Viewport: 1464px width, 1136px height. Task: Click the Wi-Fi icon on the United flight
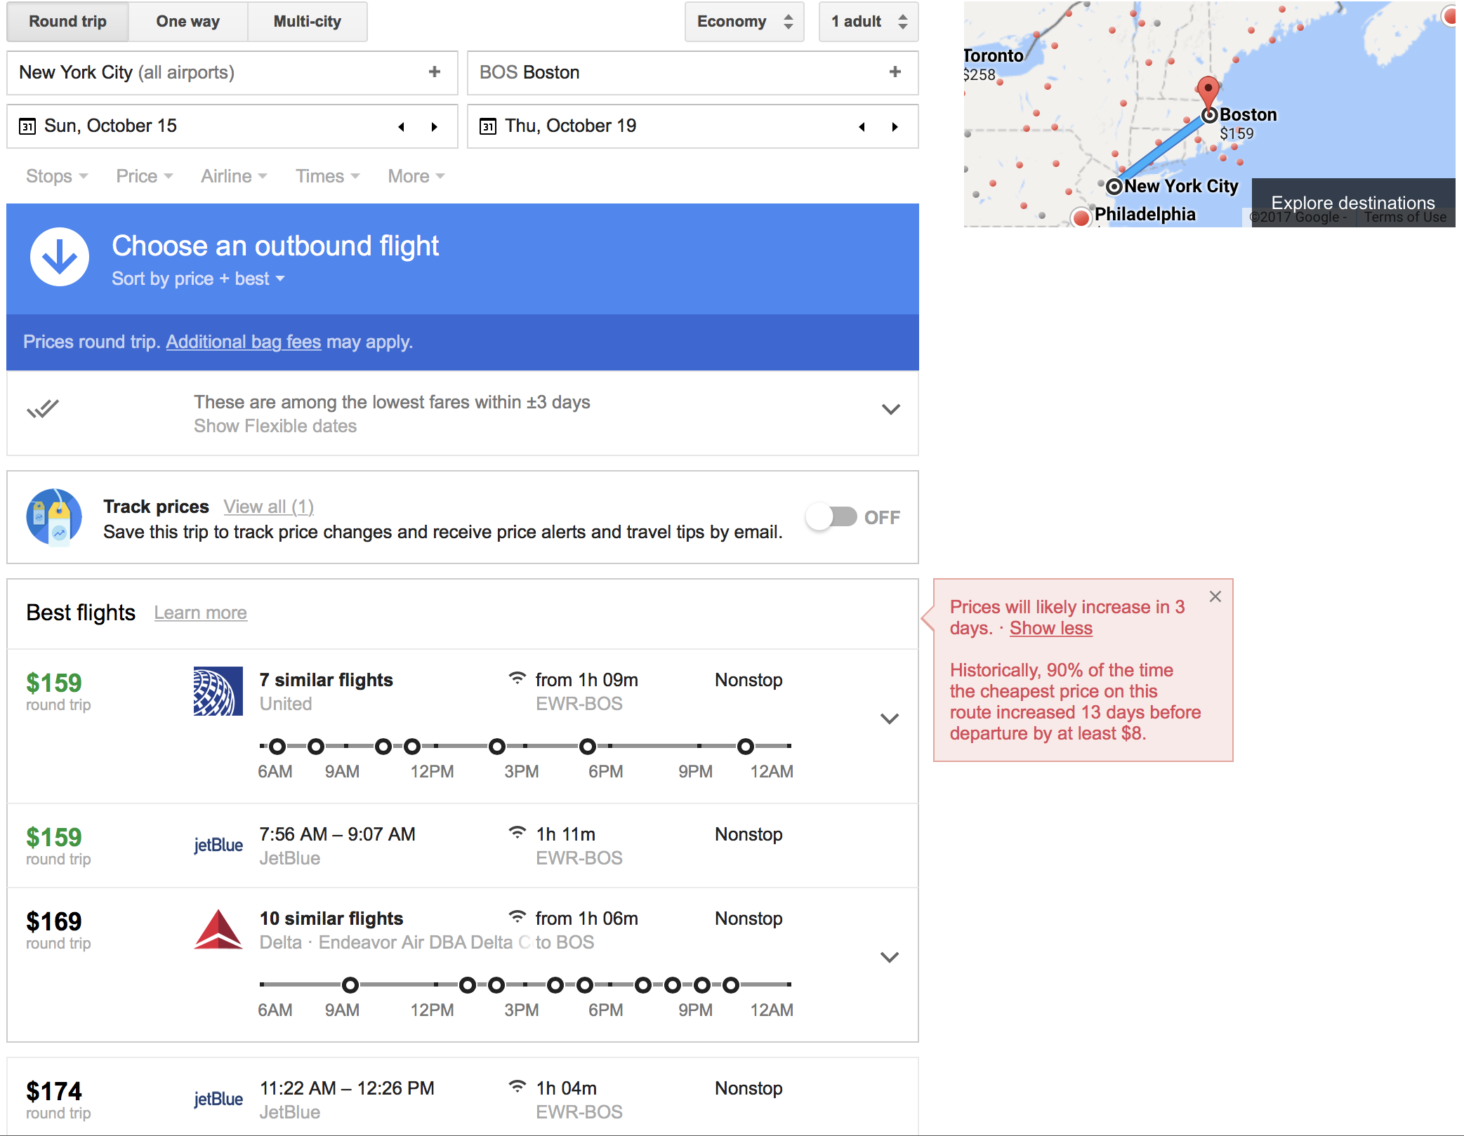click(x=517, y=678)
